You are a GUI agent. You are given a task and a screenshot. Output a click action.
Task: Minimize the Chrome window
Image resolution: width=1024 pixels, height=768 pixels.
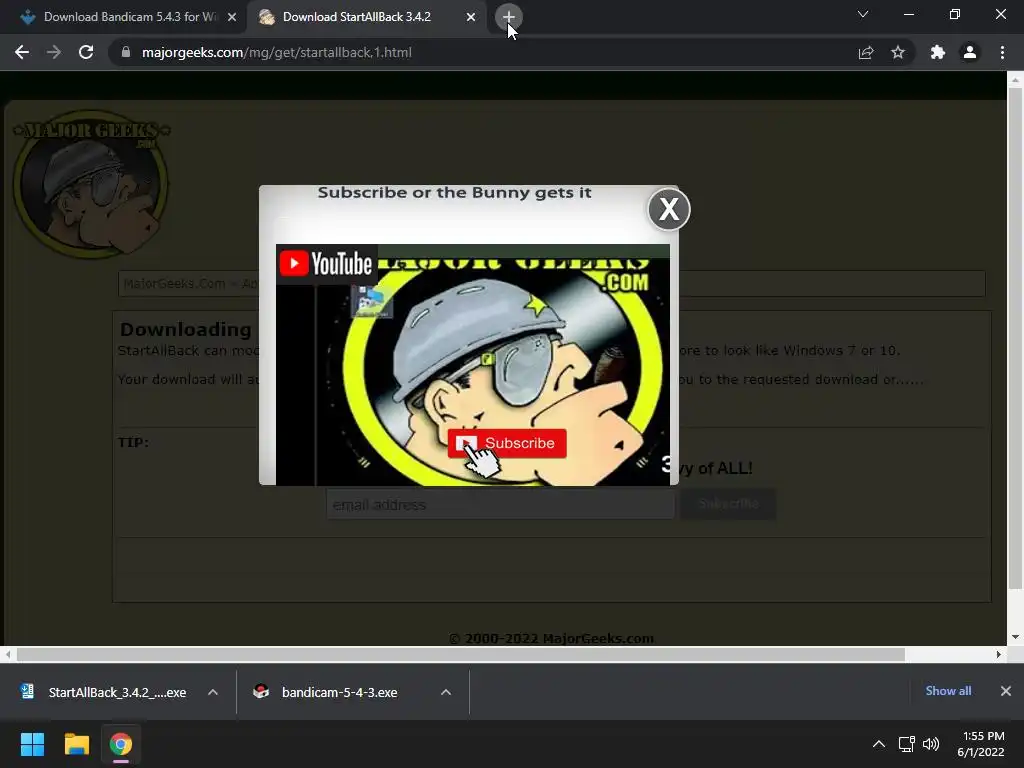tap(908, 14)
